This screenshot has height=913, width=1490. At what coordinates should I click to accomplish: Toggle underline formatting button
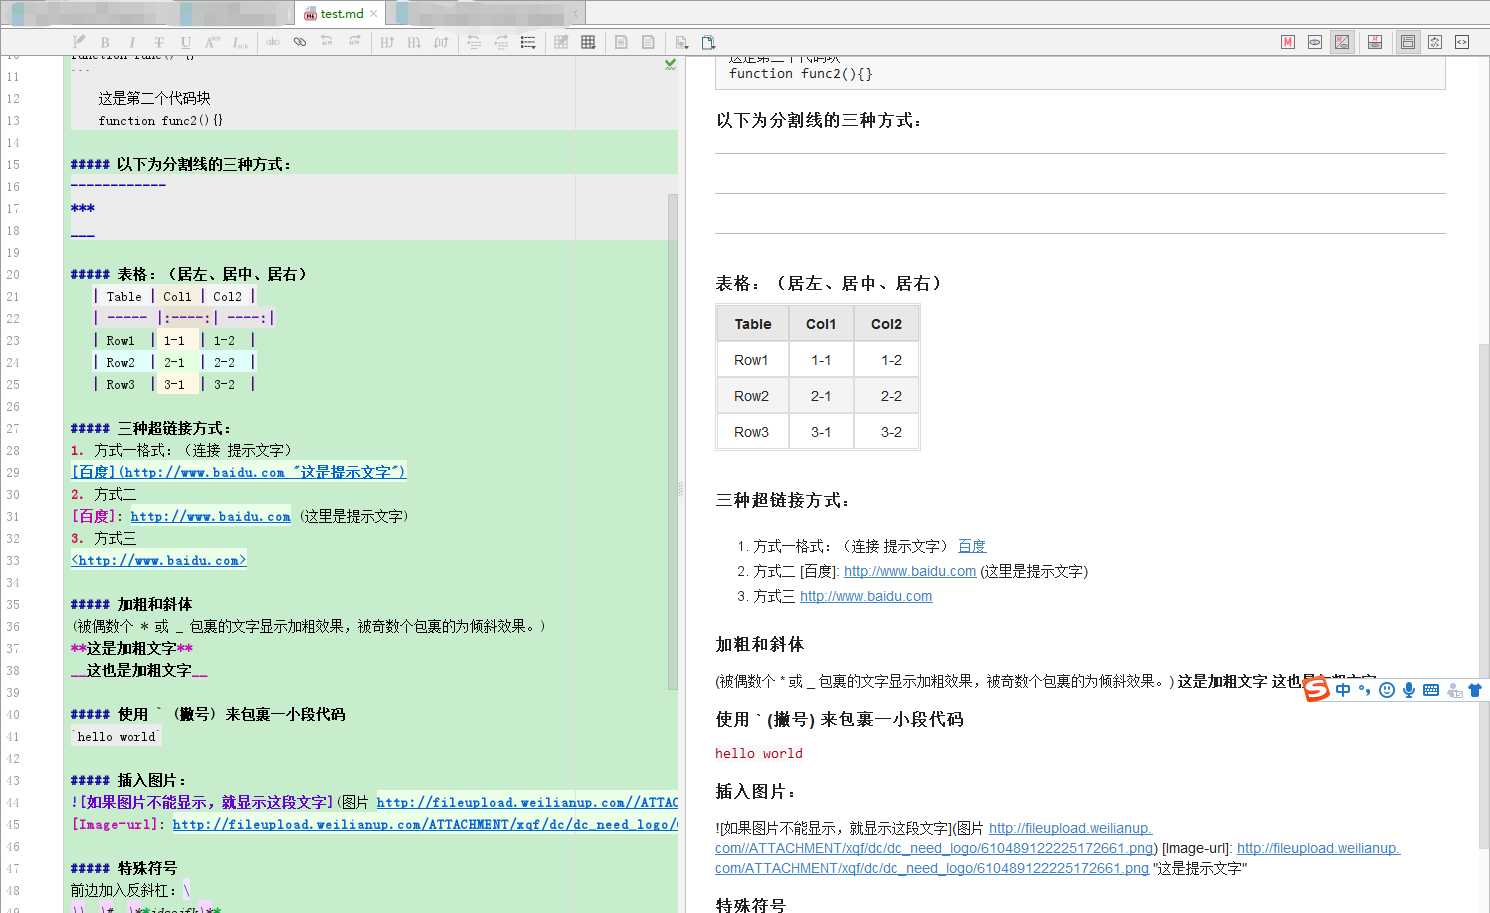(x=186, y=42)
